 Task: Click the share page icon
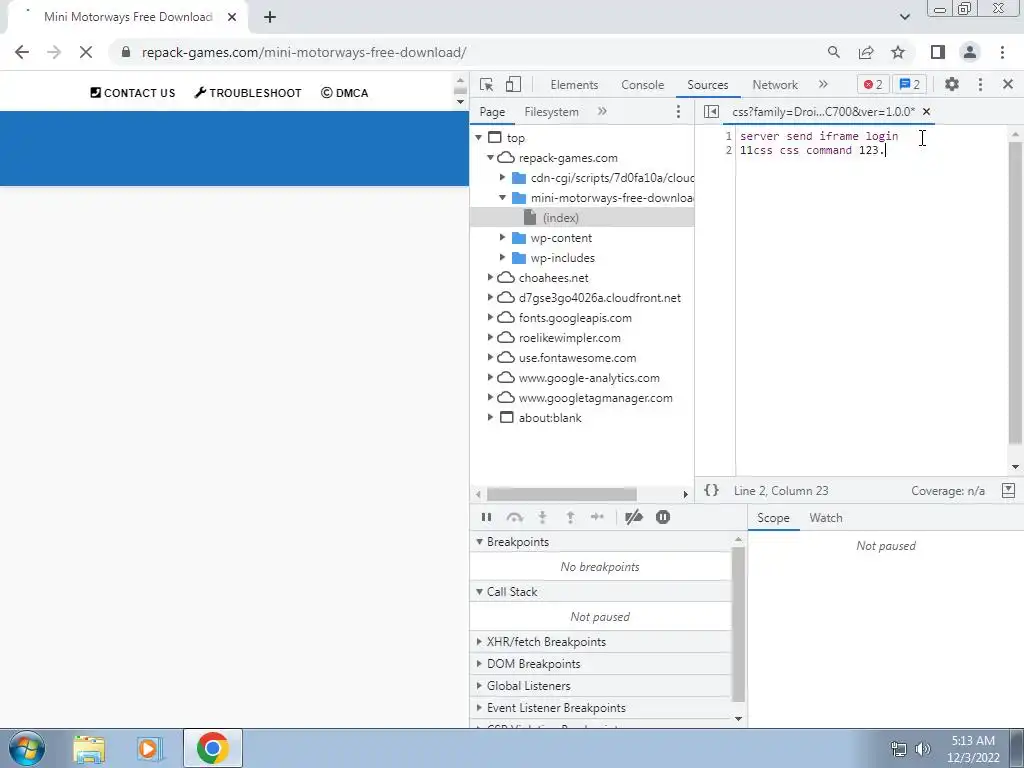coord(866,52)
